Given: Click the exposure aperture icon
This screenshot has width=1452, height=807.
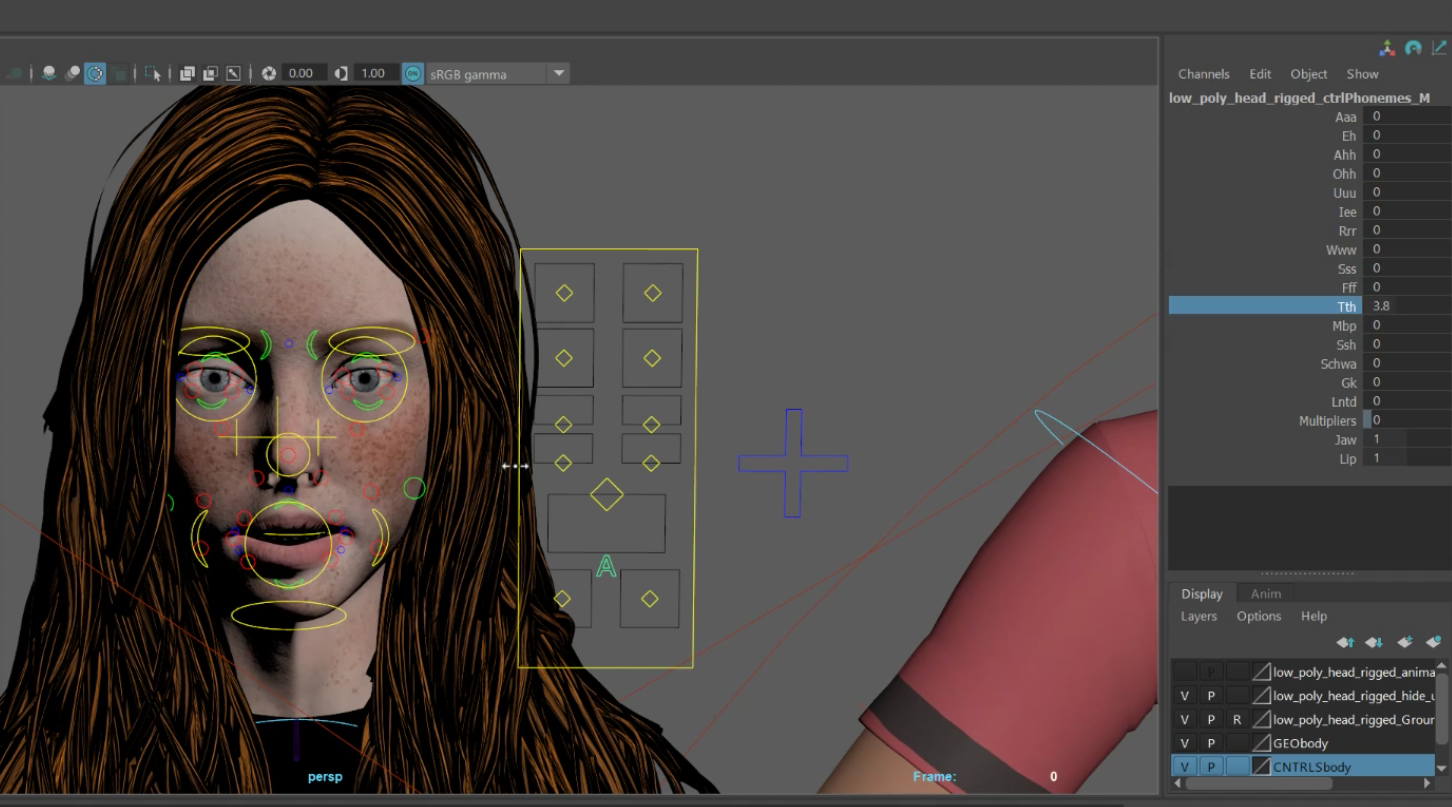Looking at the screenshot, I should tap(269, 73).
